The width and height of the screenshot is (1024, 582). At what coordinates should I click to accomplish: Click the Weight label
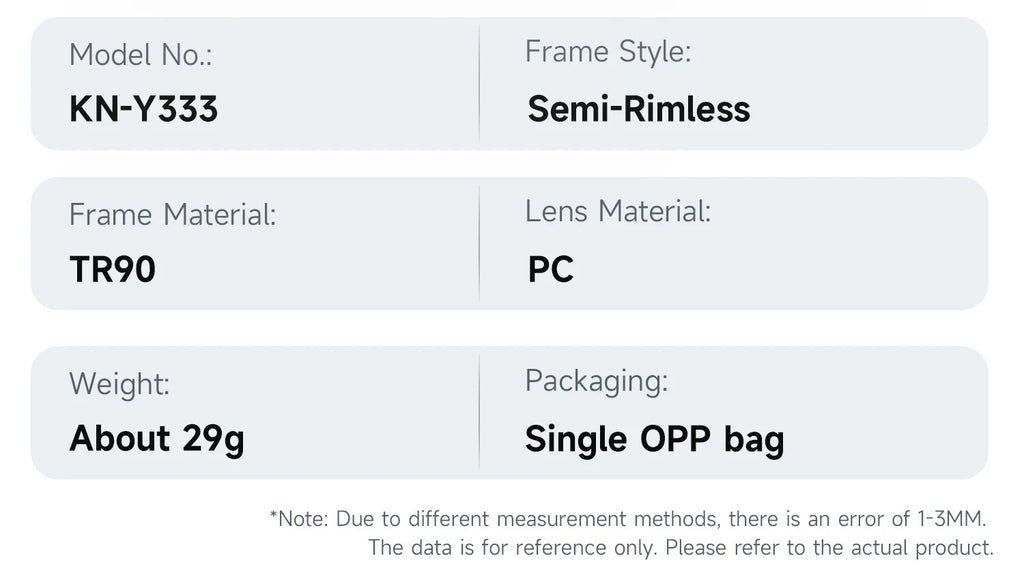click(120, 384)
